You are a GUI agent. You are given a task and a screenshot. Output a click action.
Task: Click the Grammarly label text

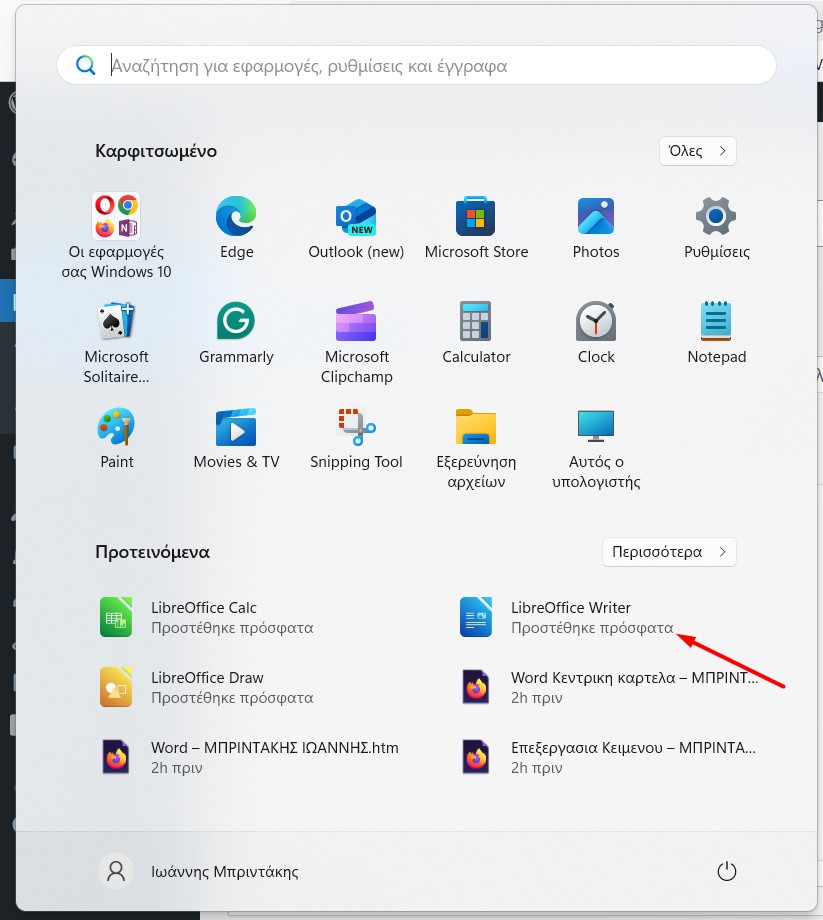[x=236, y=357]
